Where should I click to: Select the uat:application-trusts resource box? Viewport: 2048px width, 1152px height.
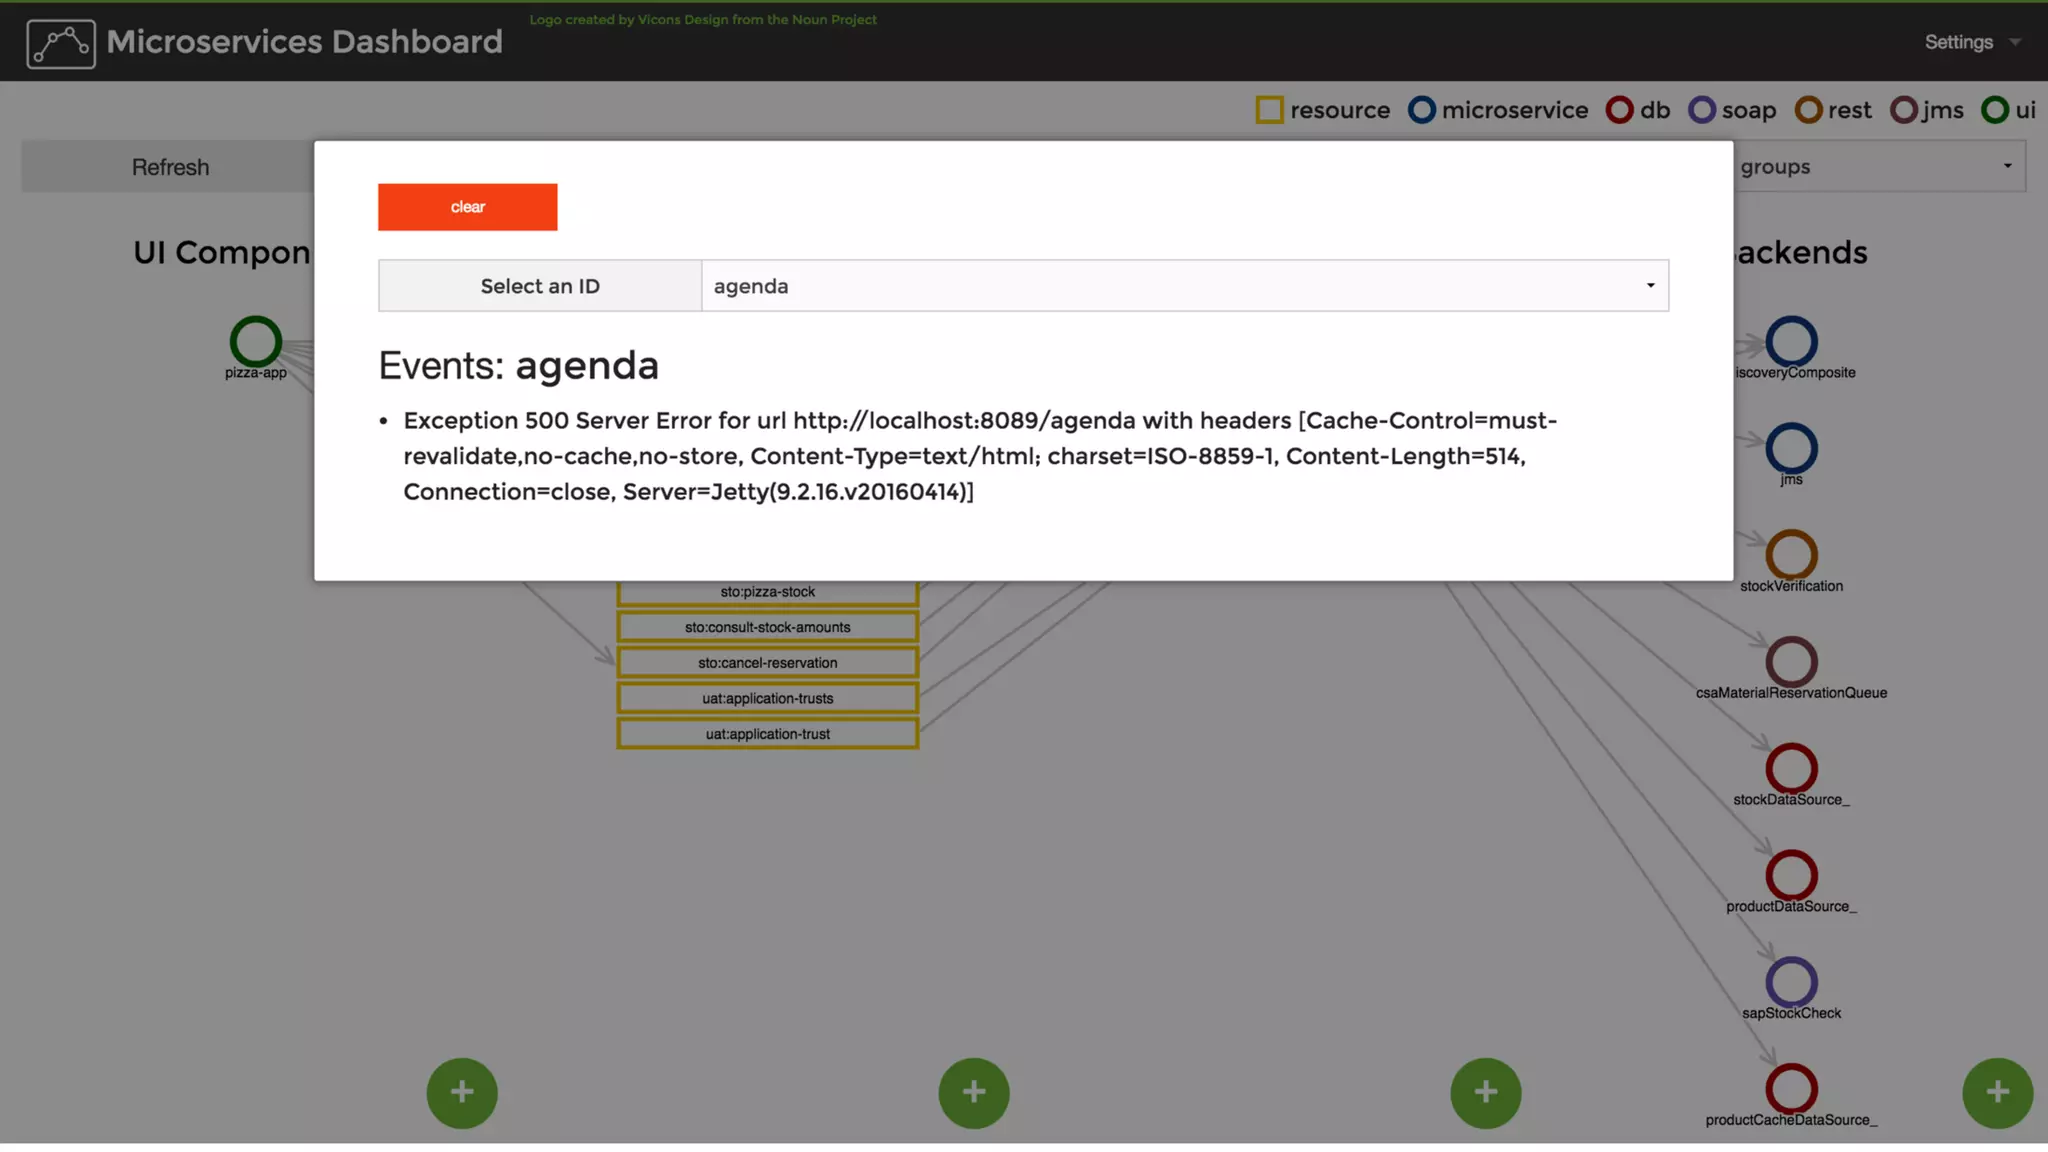pos(767,698)
